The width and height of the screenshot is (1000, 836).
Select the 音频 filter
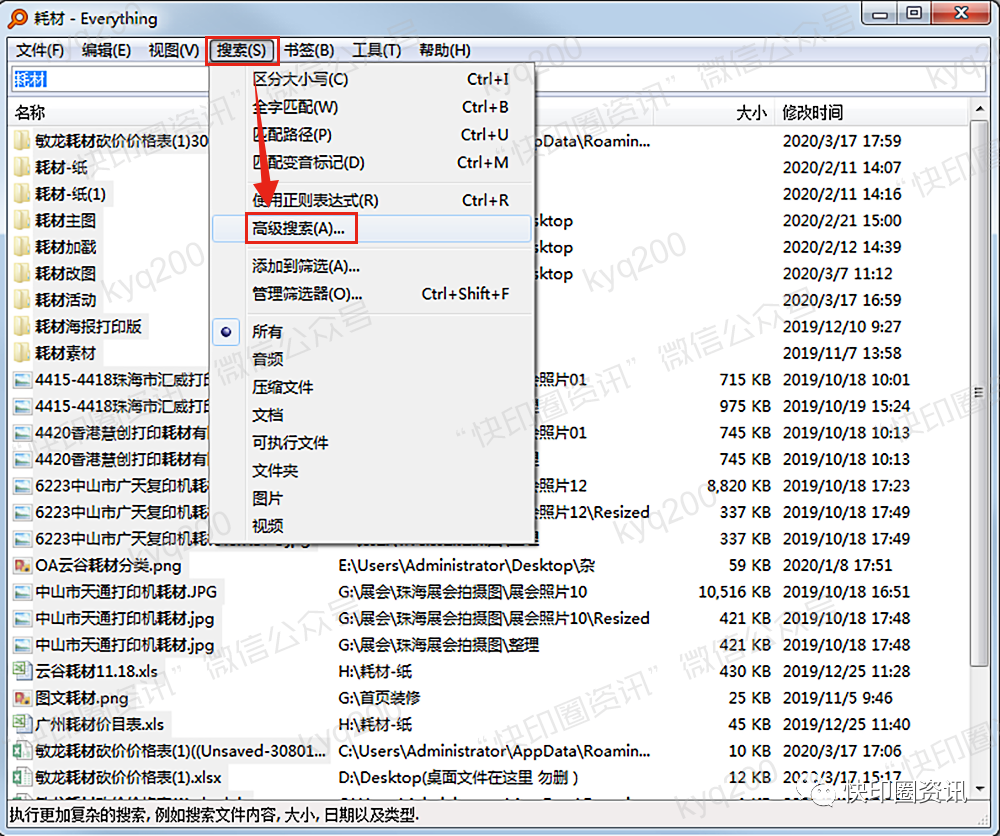tap(372, 360)
